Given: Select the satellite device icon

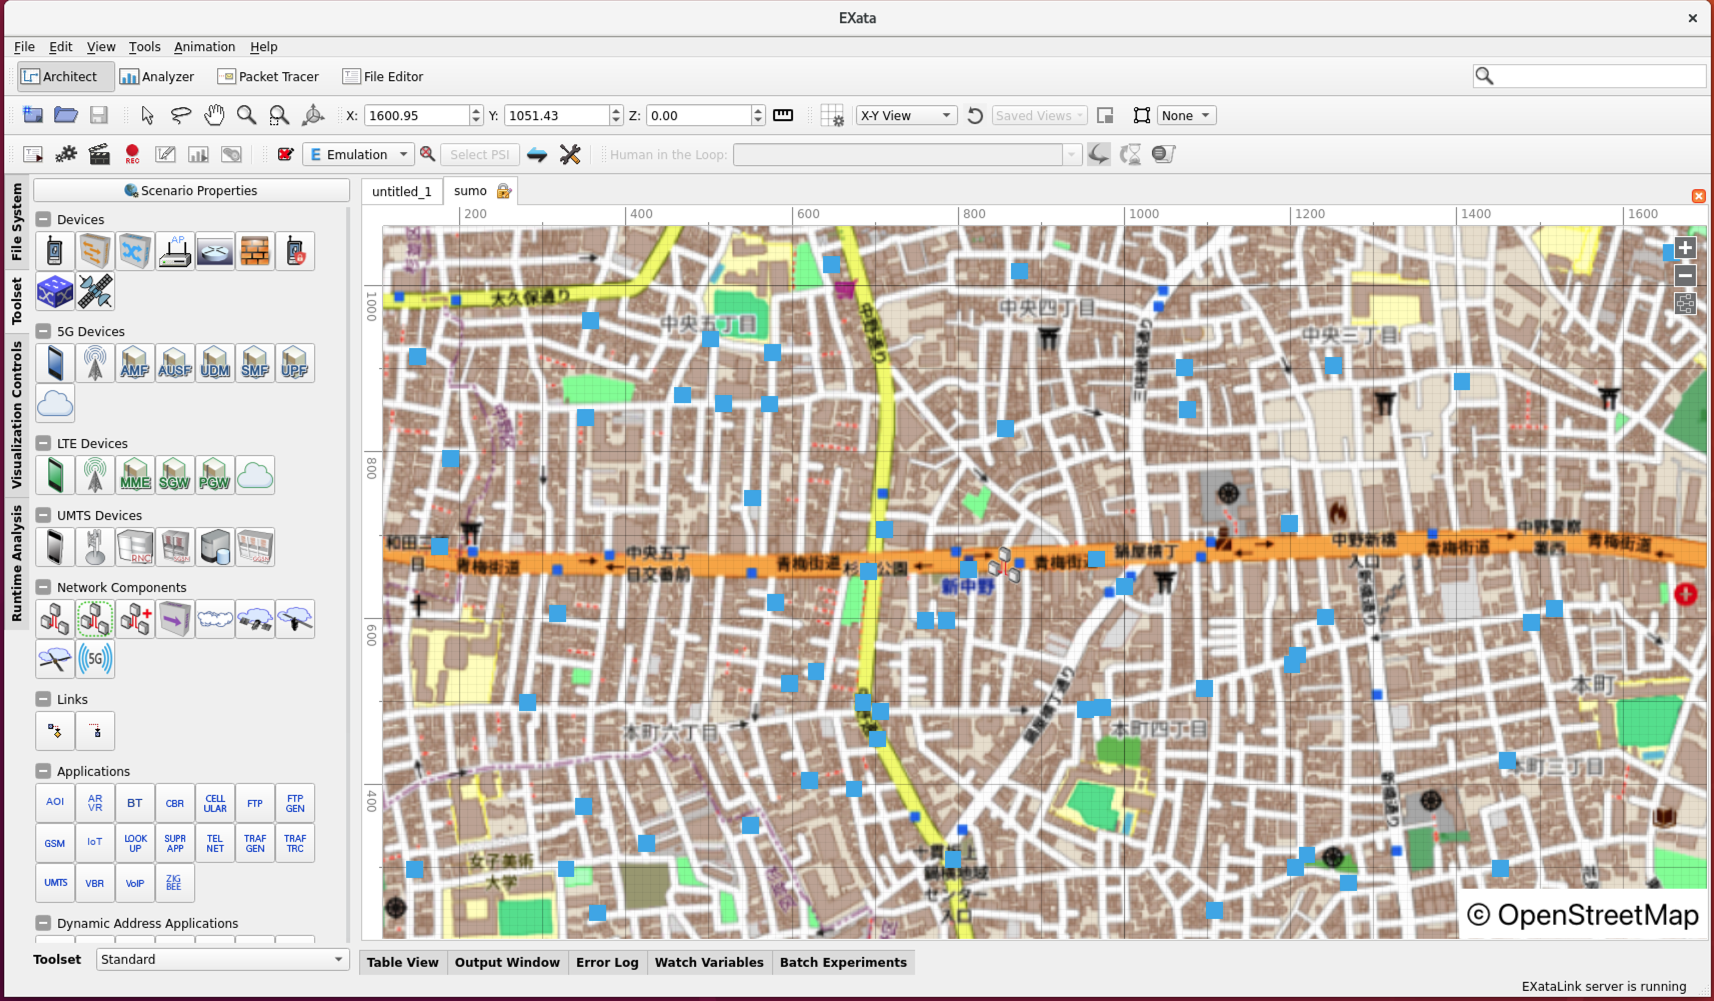Looking at the screenshot, I should click(95, 291).
